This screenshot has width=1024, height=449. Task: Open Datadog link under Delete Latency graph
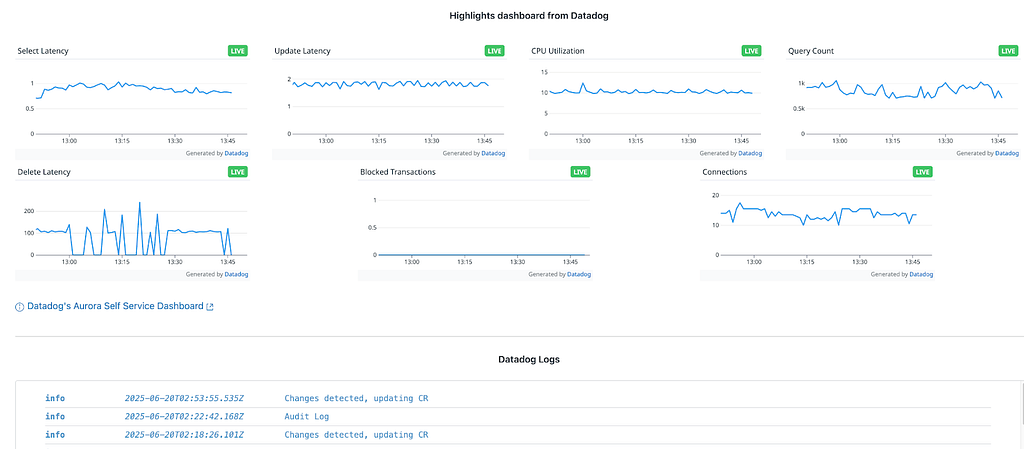pyautogui.click(x=236, y=275)
